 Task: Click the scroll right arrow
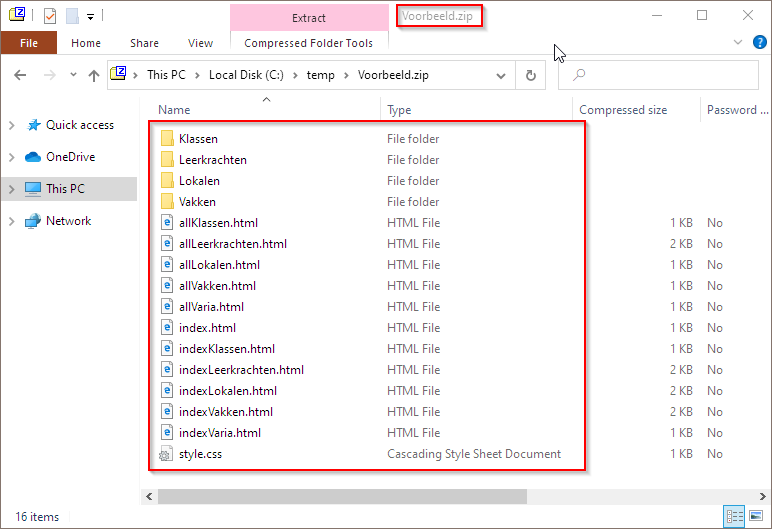[762, 496]
